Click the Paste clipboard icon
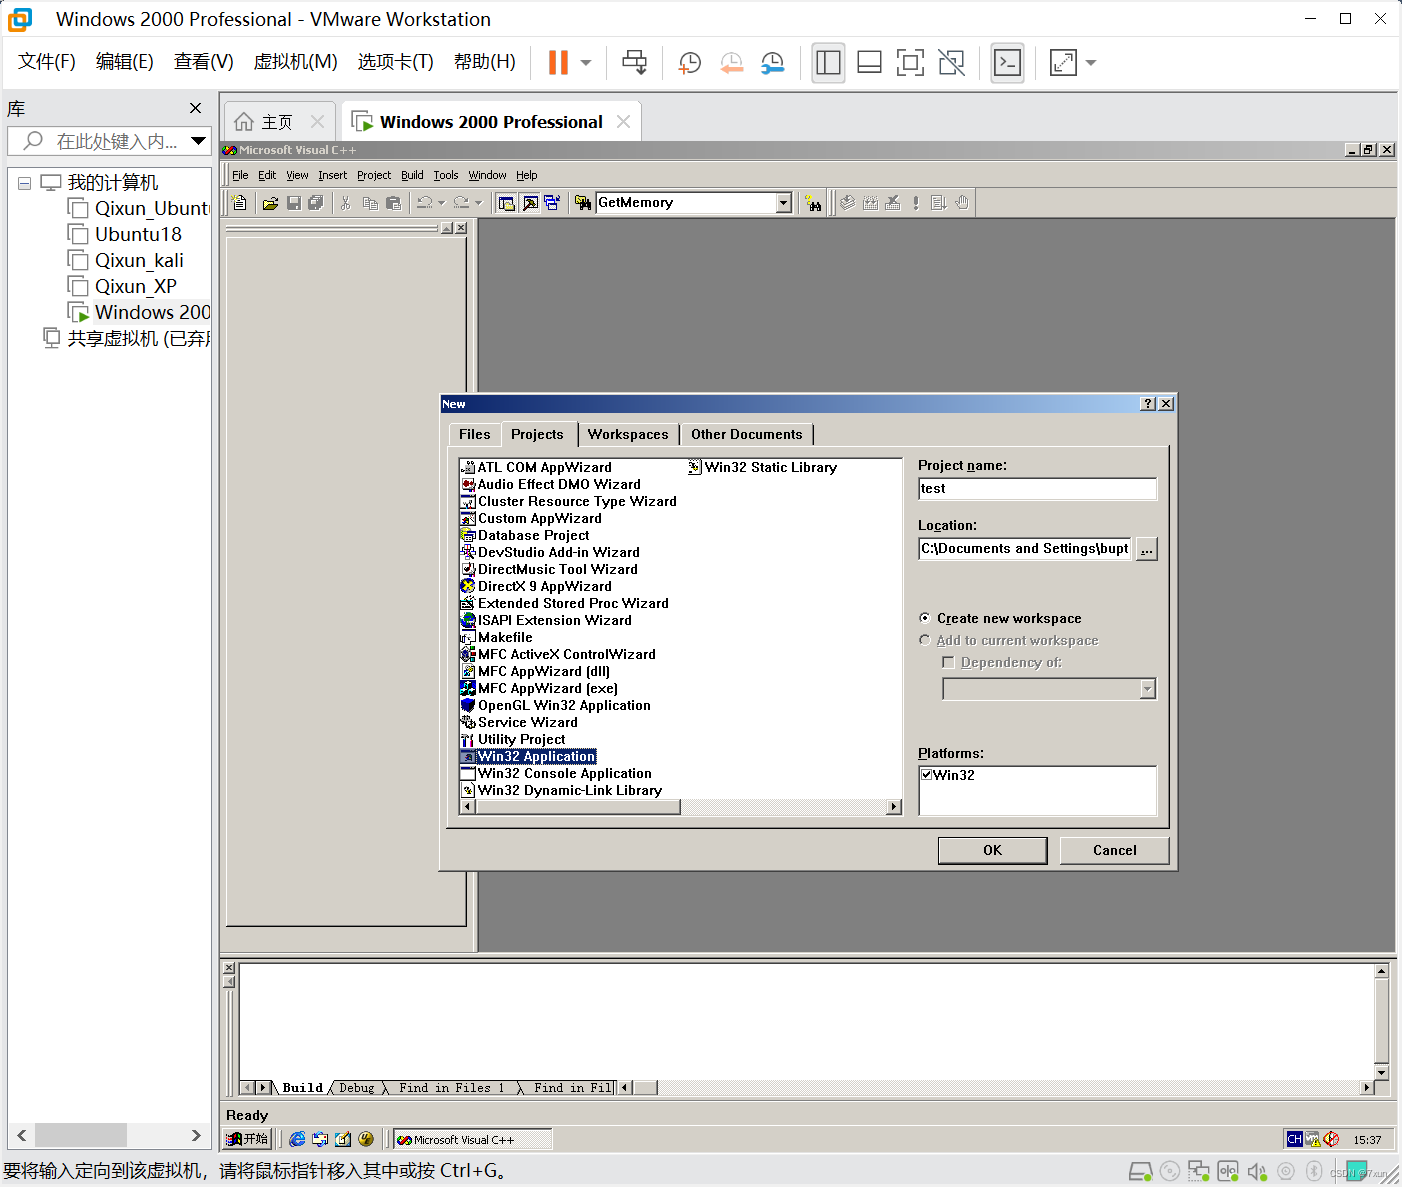Viewport: 1402px width, 1187px height. pyautogui.click(x=394, y=203)
